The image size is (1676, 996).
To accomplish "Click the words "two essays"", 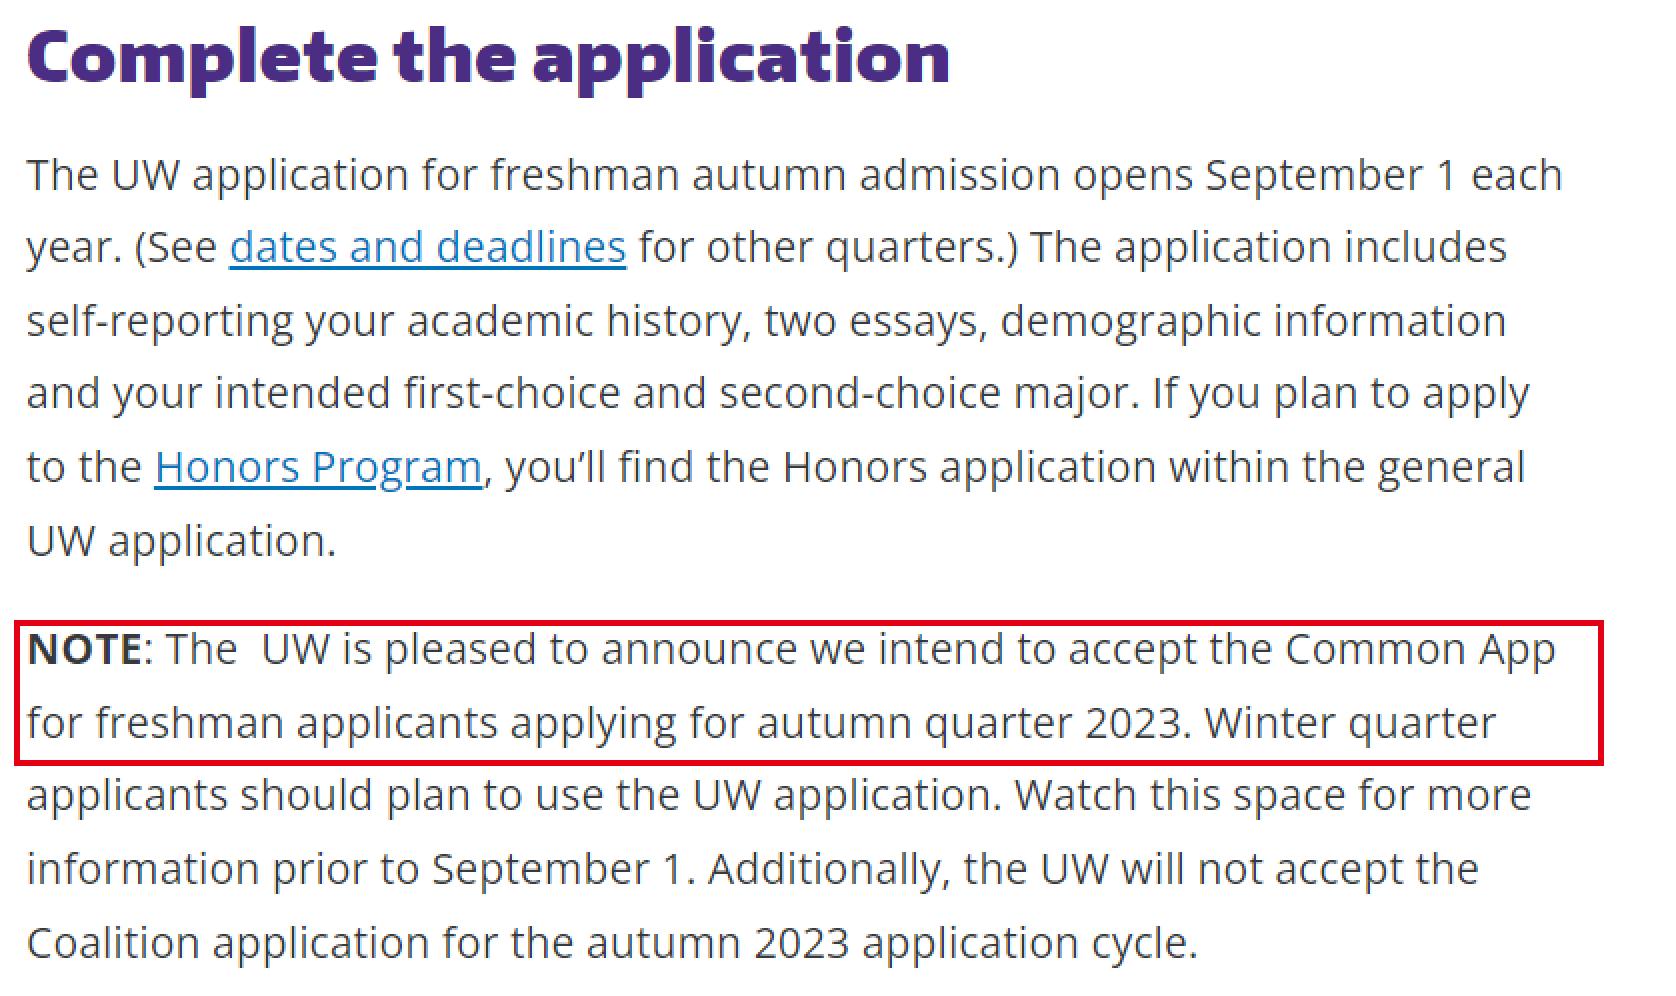I will point(874,321).
